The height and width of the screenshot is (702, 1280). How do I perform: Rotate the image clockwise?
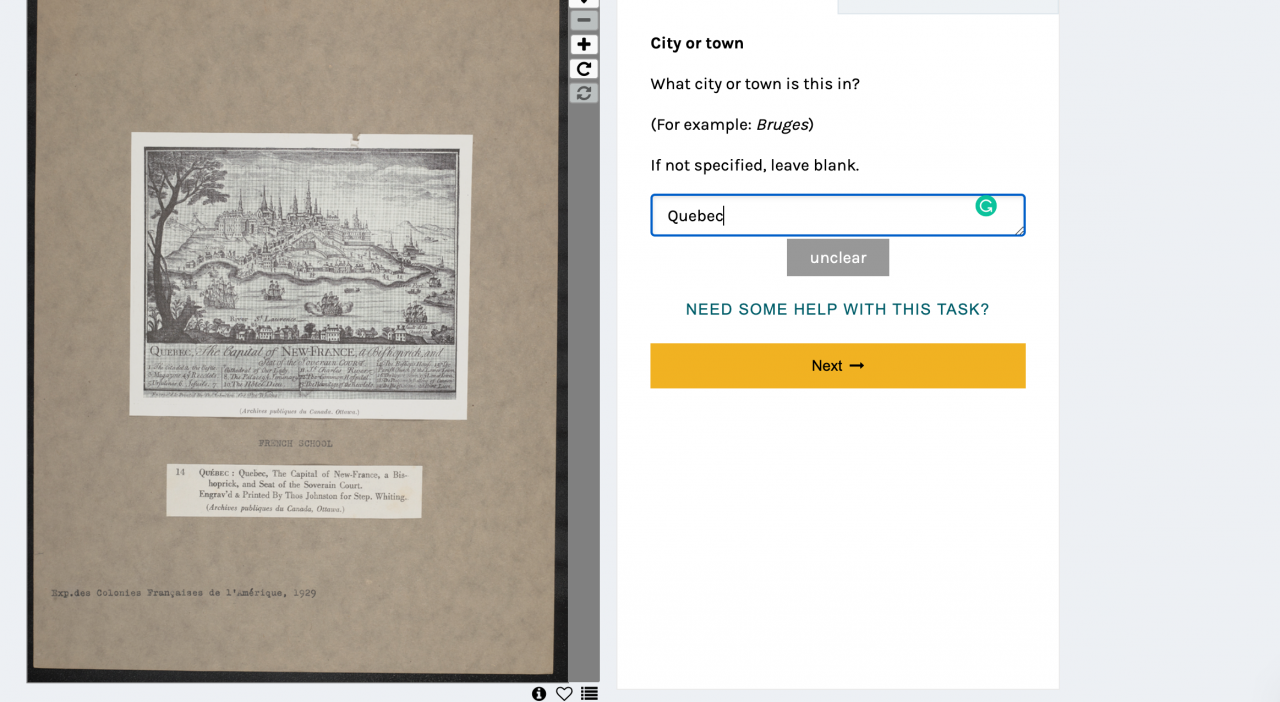[x=584, y=68]
